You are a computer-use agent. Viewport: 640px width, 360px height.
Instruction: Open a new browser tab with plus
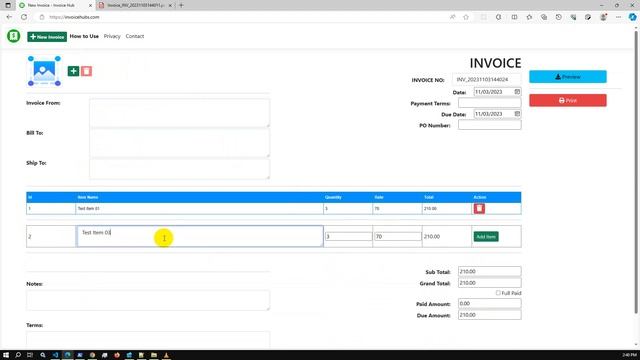pos(181,5)
